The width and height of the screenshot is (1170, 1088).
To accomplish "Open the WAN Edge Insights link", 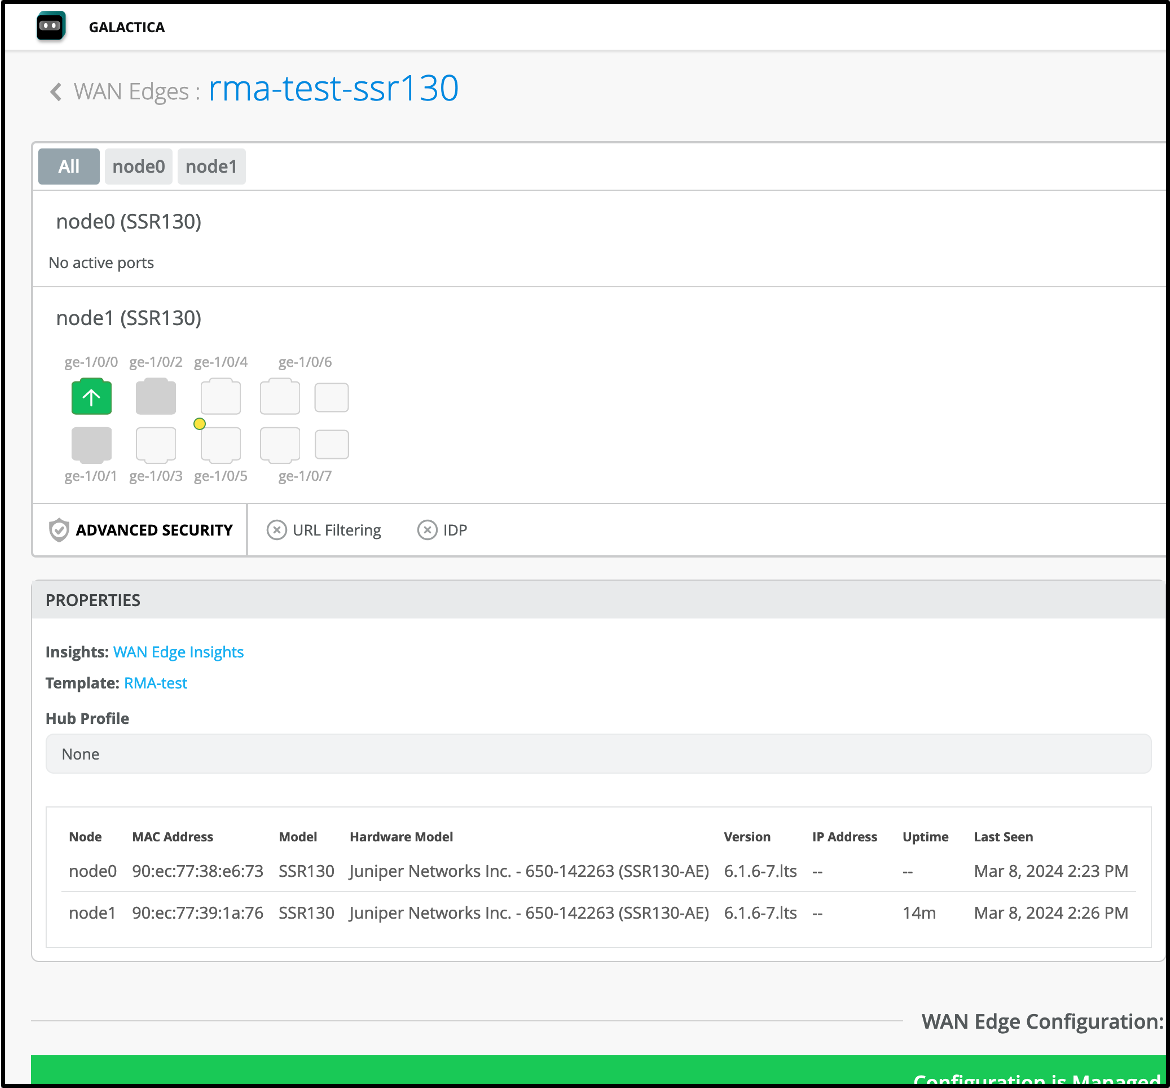I will [178, 652].
